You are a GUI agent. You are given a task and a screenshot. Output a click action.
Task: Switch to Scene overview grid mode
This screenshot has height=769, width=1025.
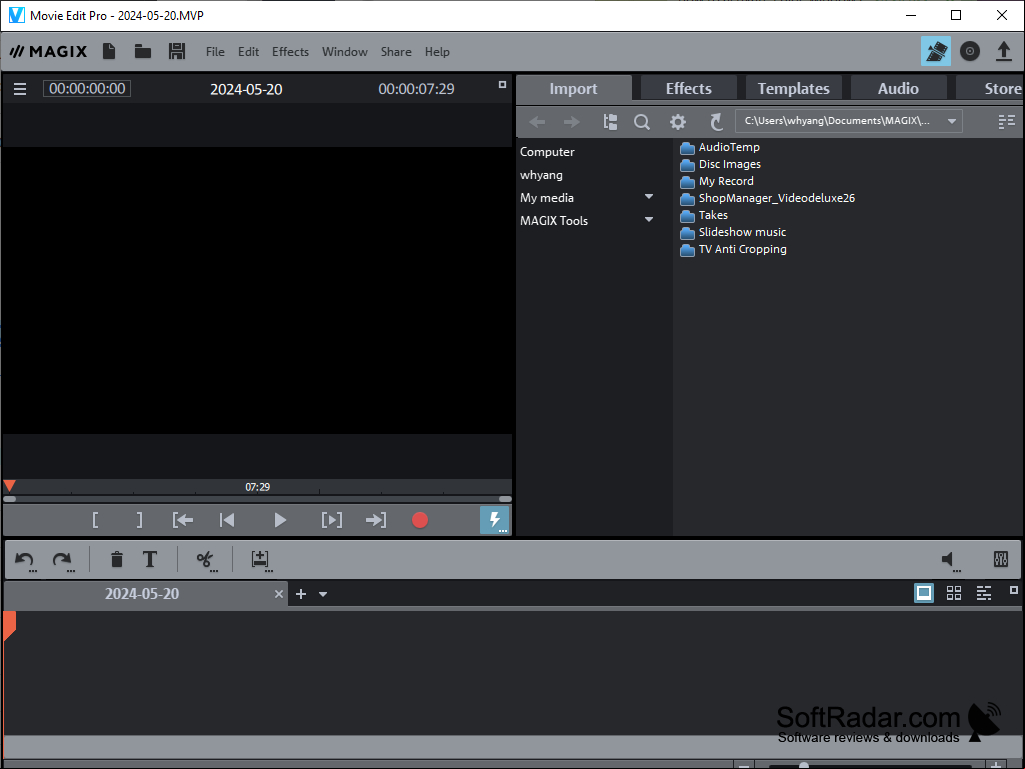[x=954, y=593]
